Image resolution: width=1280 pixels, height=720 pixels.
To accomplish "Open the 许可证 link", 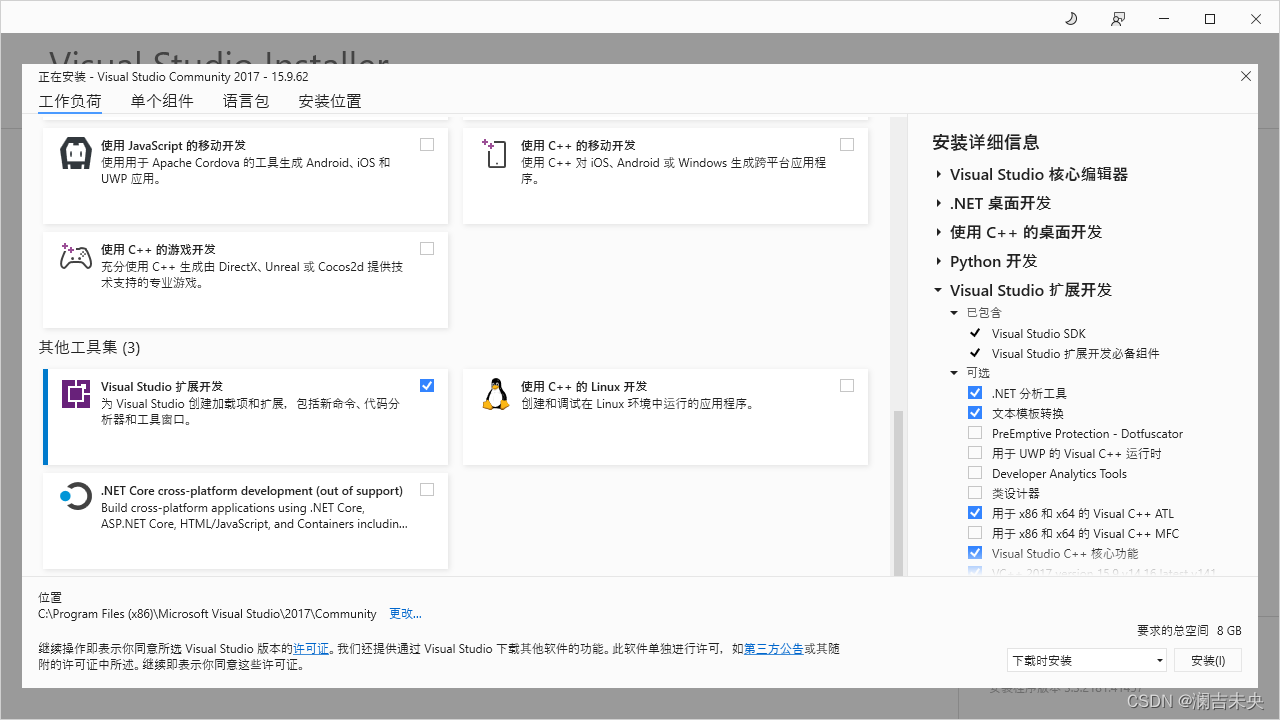I will click(x=311, y=649).
